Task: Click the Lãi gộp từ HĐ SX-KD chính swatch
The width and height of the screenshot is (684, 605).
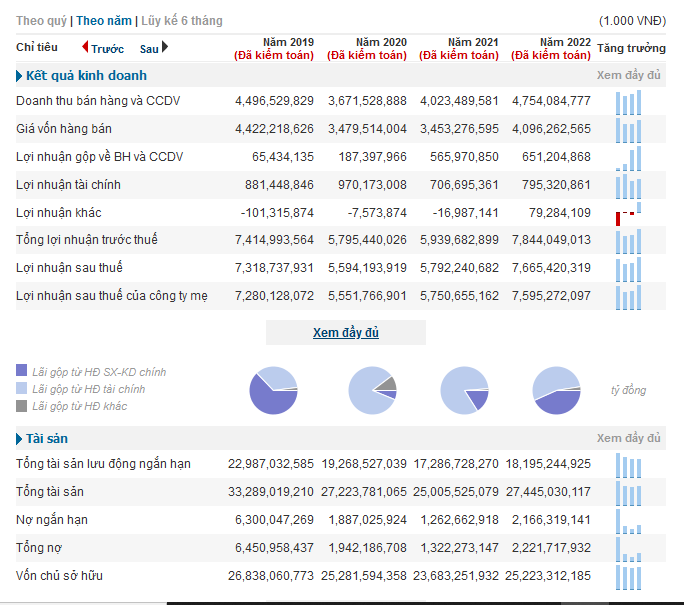Action: (21, 370)
